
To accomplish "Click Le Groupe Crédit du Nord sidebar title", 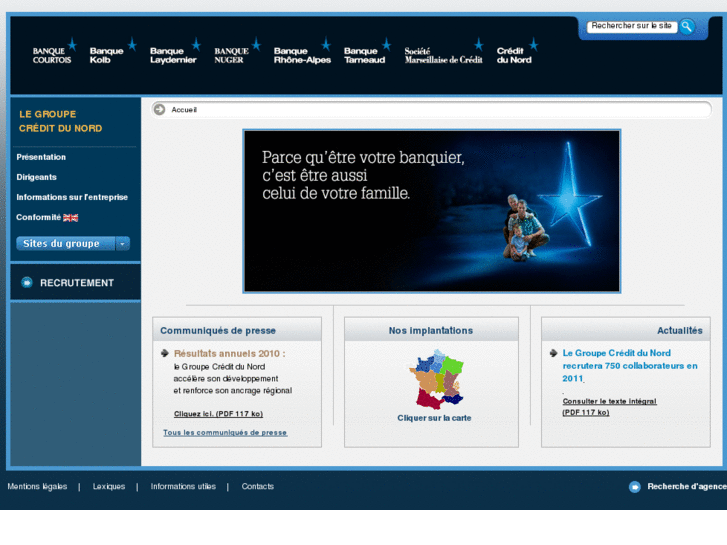I will [x=60, y=121].
